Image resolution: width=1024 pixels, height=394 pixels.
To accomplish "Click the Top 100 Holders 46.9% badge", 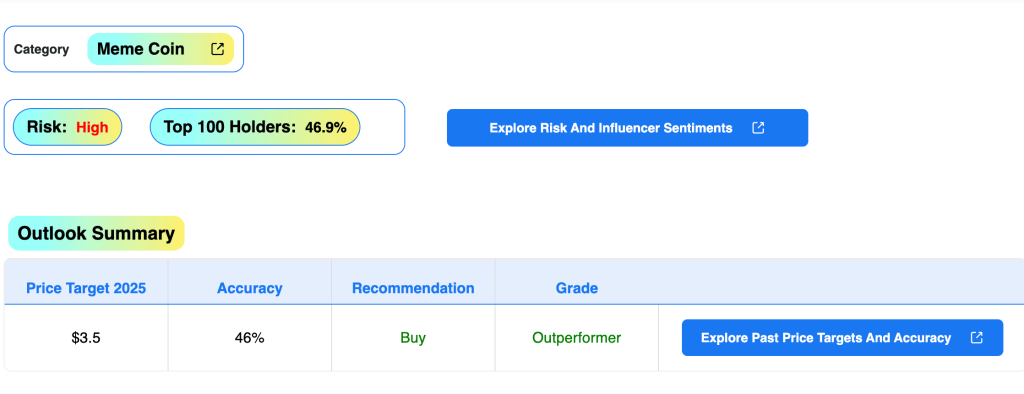I will [255, 127].
